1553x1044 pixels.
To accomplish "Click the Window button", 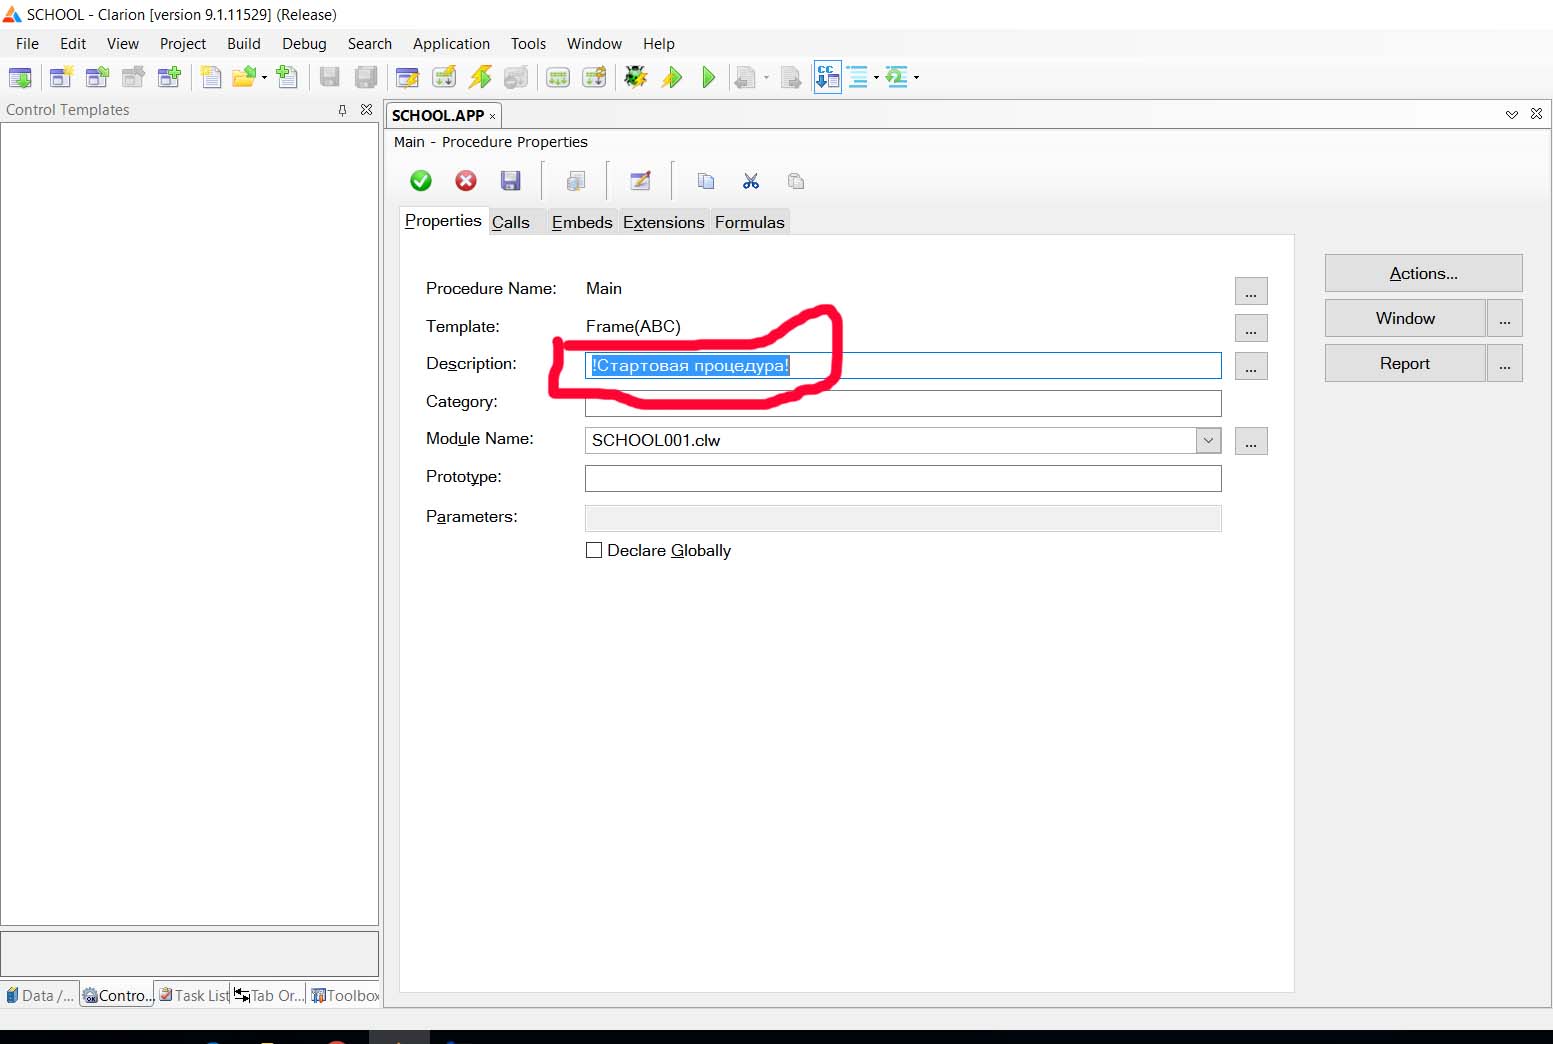I will pos(1404,318).
